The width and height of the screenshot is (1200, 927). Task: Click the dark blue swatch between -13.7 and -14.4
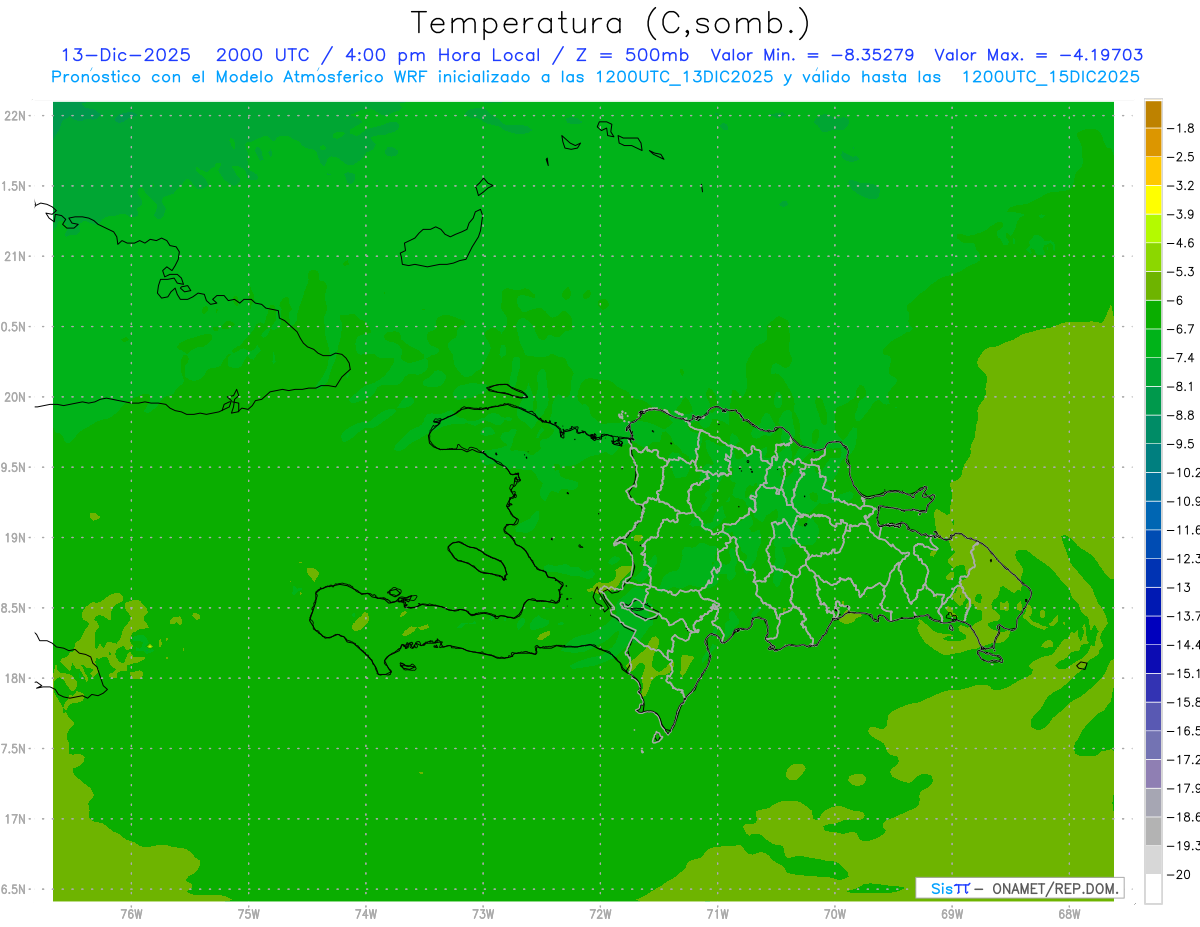pos(1153,630)
